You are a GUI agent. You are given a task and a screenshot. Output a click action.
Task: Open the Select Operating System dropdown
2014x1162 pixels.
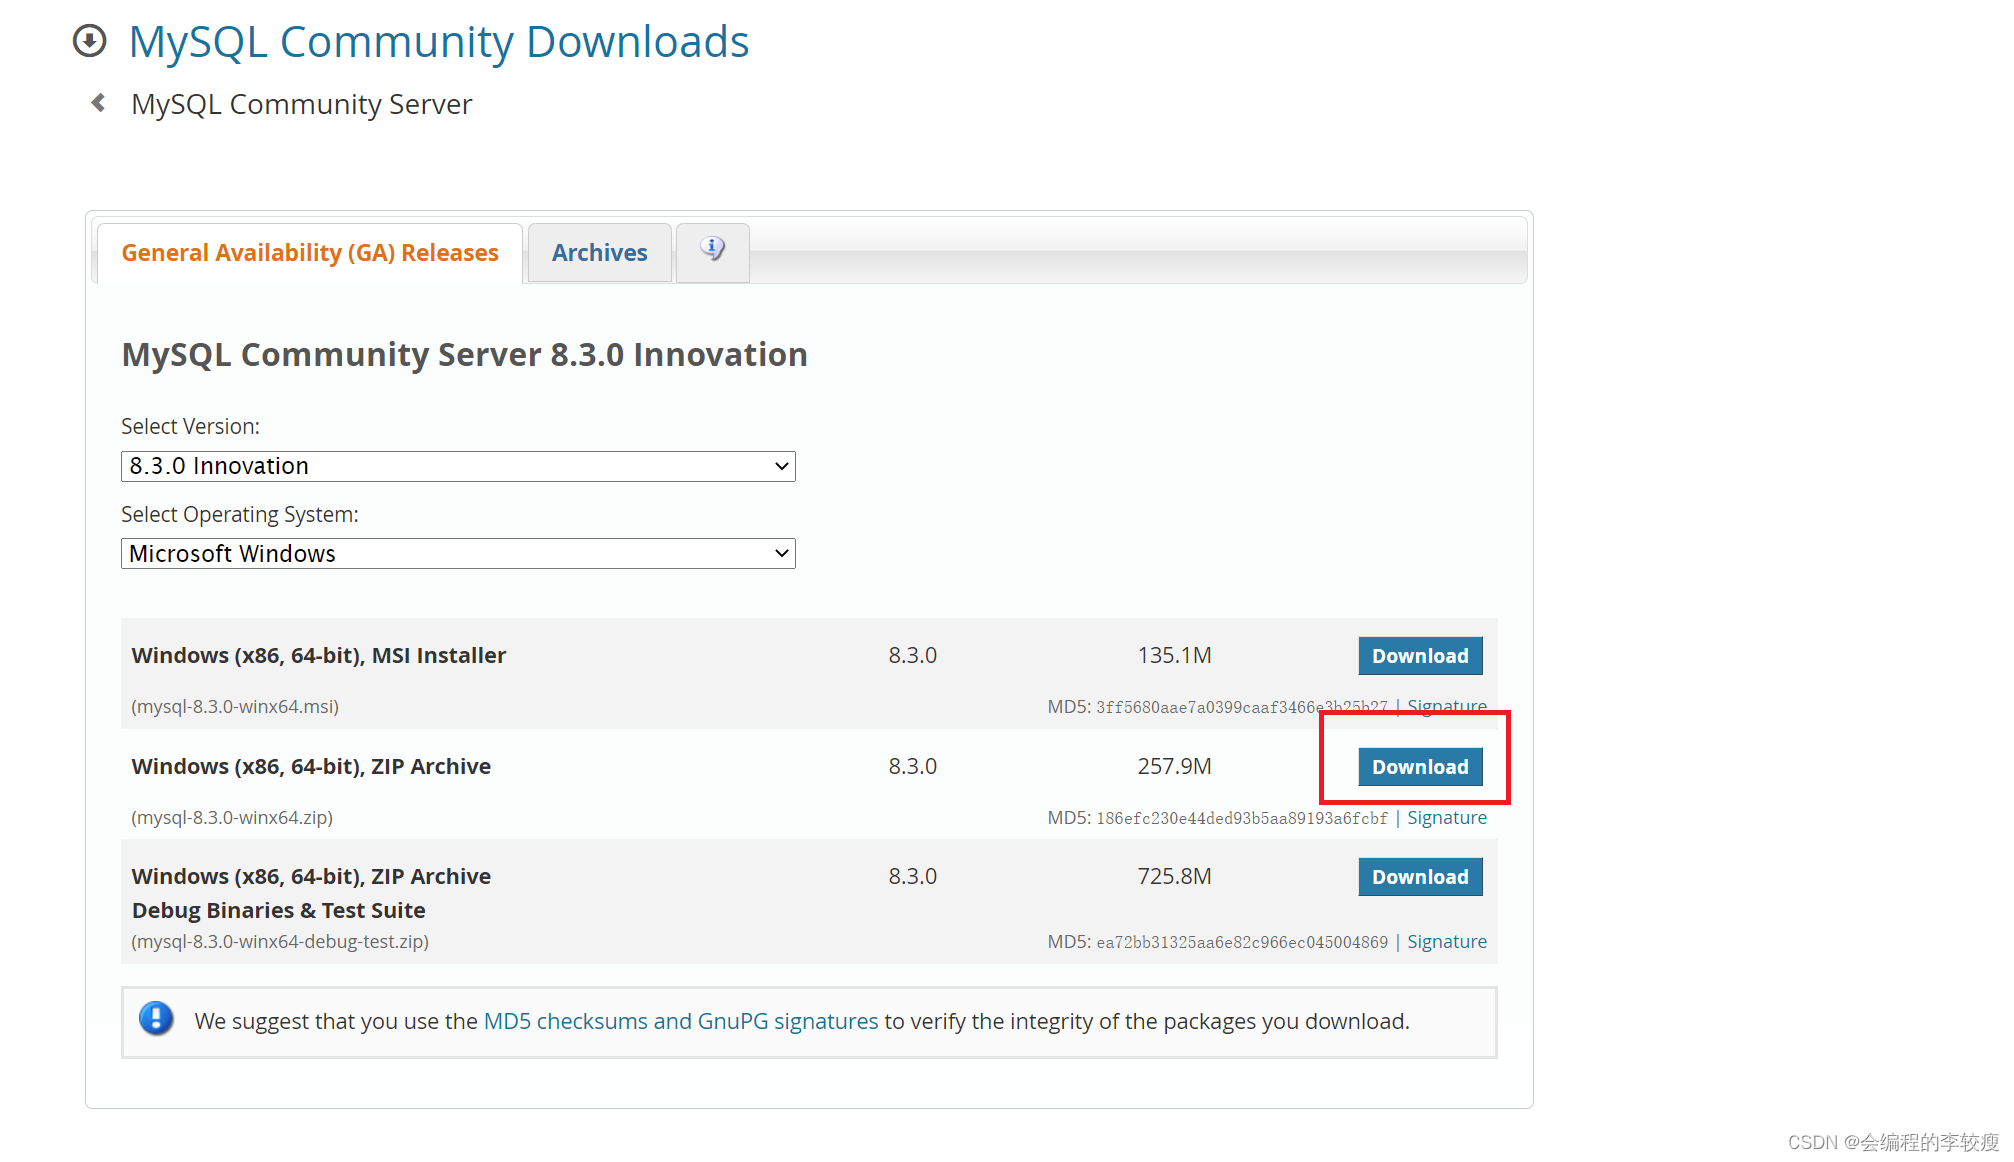pos(458,554)
